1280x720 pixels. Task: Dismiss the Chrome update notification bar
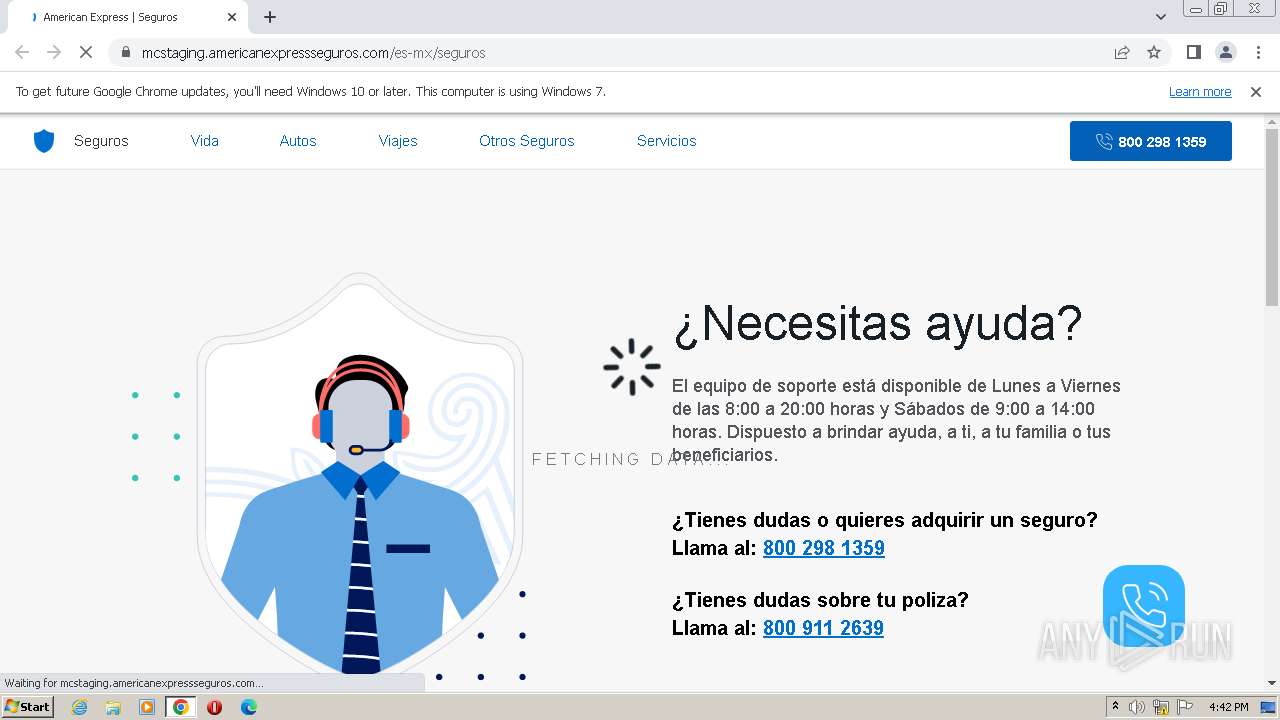pyautogui.click(x=1256, y=92)
